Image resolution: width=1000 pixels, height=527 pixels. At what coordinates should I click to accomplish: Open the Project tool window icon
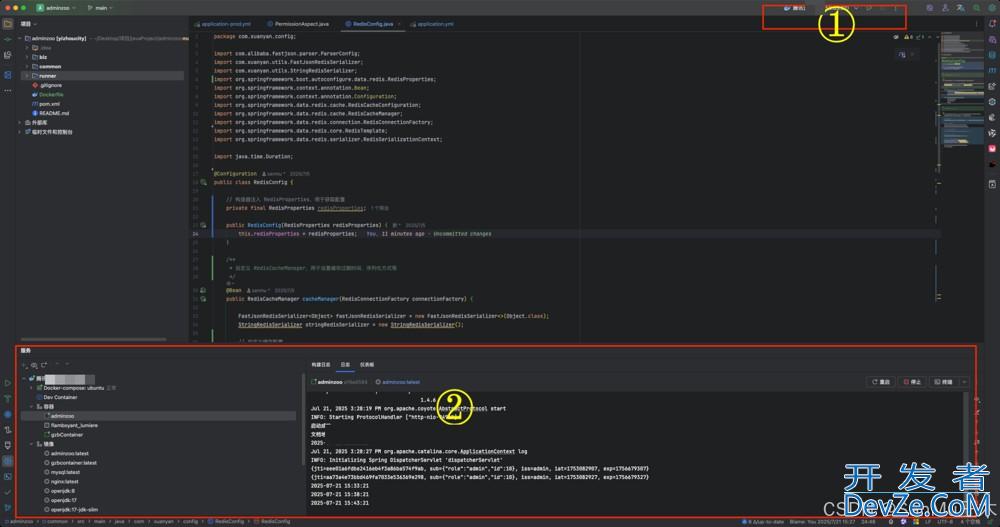tap(8, 24)
